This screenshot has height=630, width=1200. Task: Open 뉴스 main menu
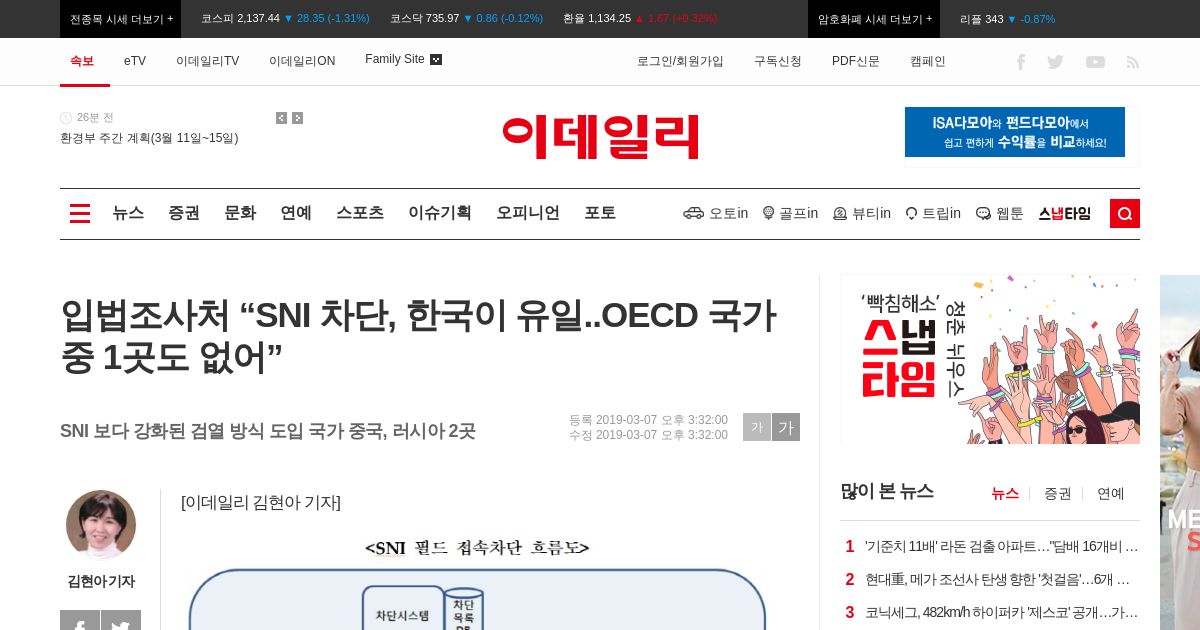point(128,213)
